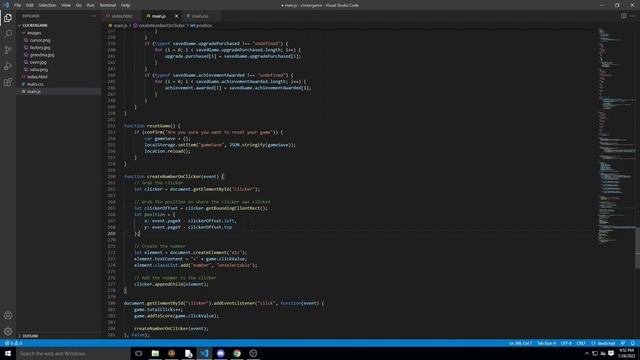The image size is (640, 360).
Task: Open the Go menu
Action: point(78,5)
